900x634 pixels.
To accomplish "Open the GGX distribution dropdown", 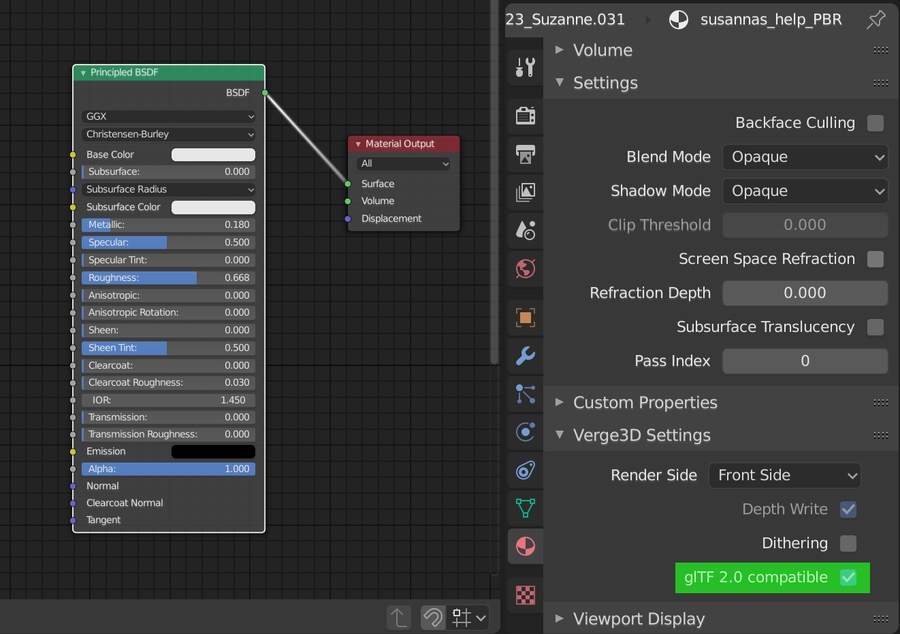I will [x=168, y=116].
